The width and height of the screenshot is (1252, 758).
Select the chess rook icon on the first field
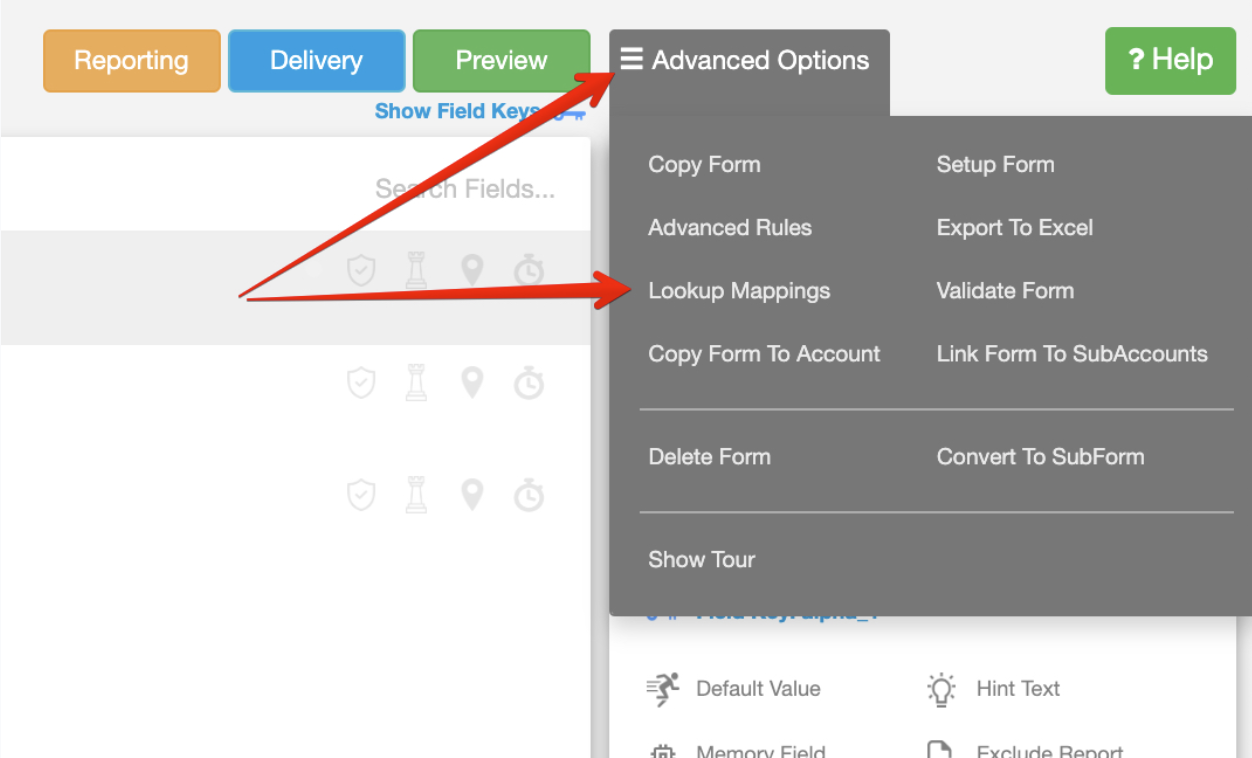click(x=416, y=269)
